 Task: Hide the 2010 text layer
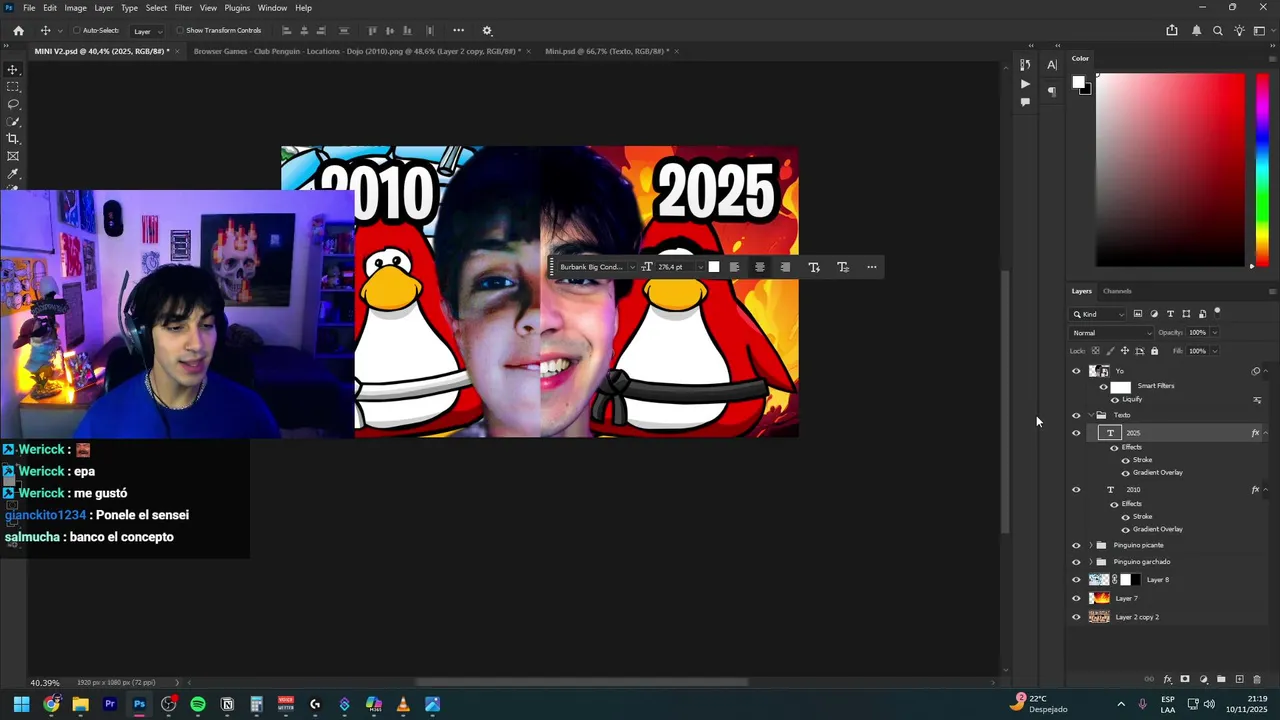[x=1076, y=490]
